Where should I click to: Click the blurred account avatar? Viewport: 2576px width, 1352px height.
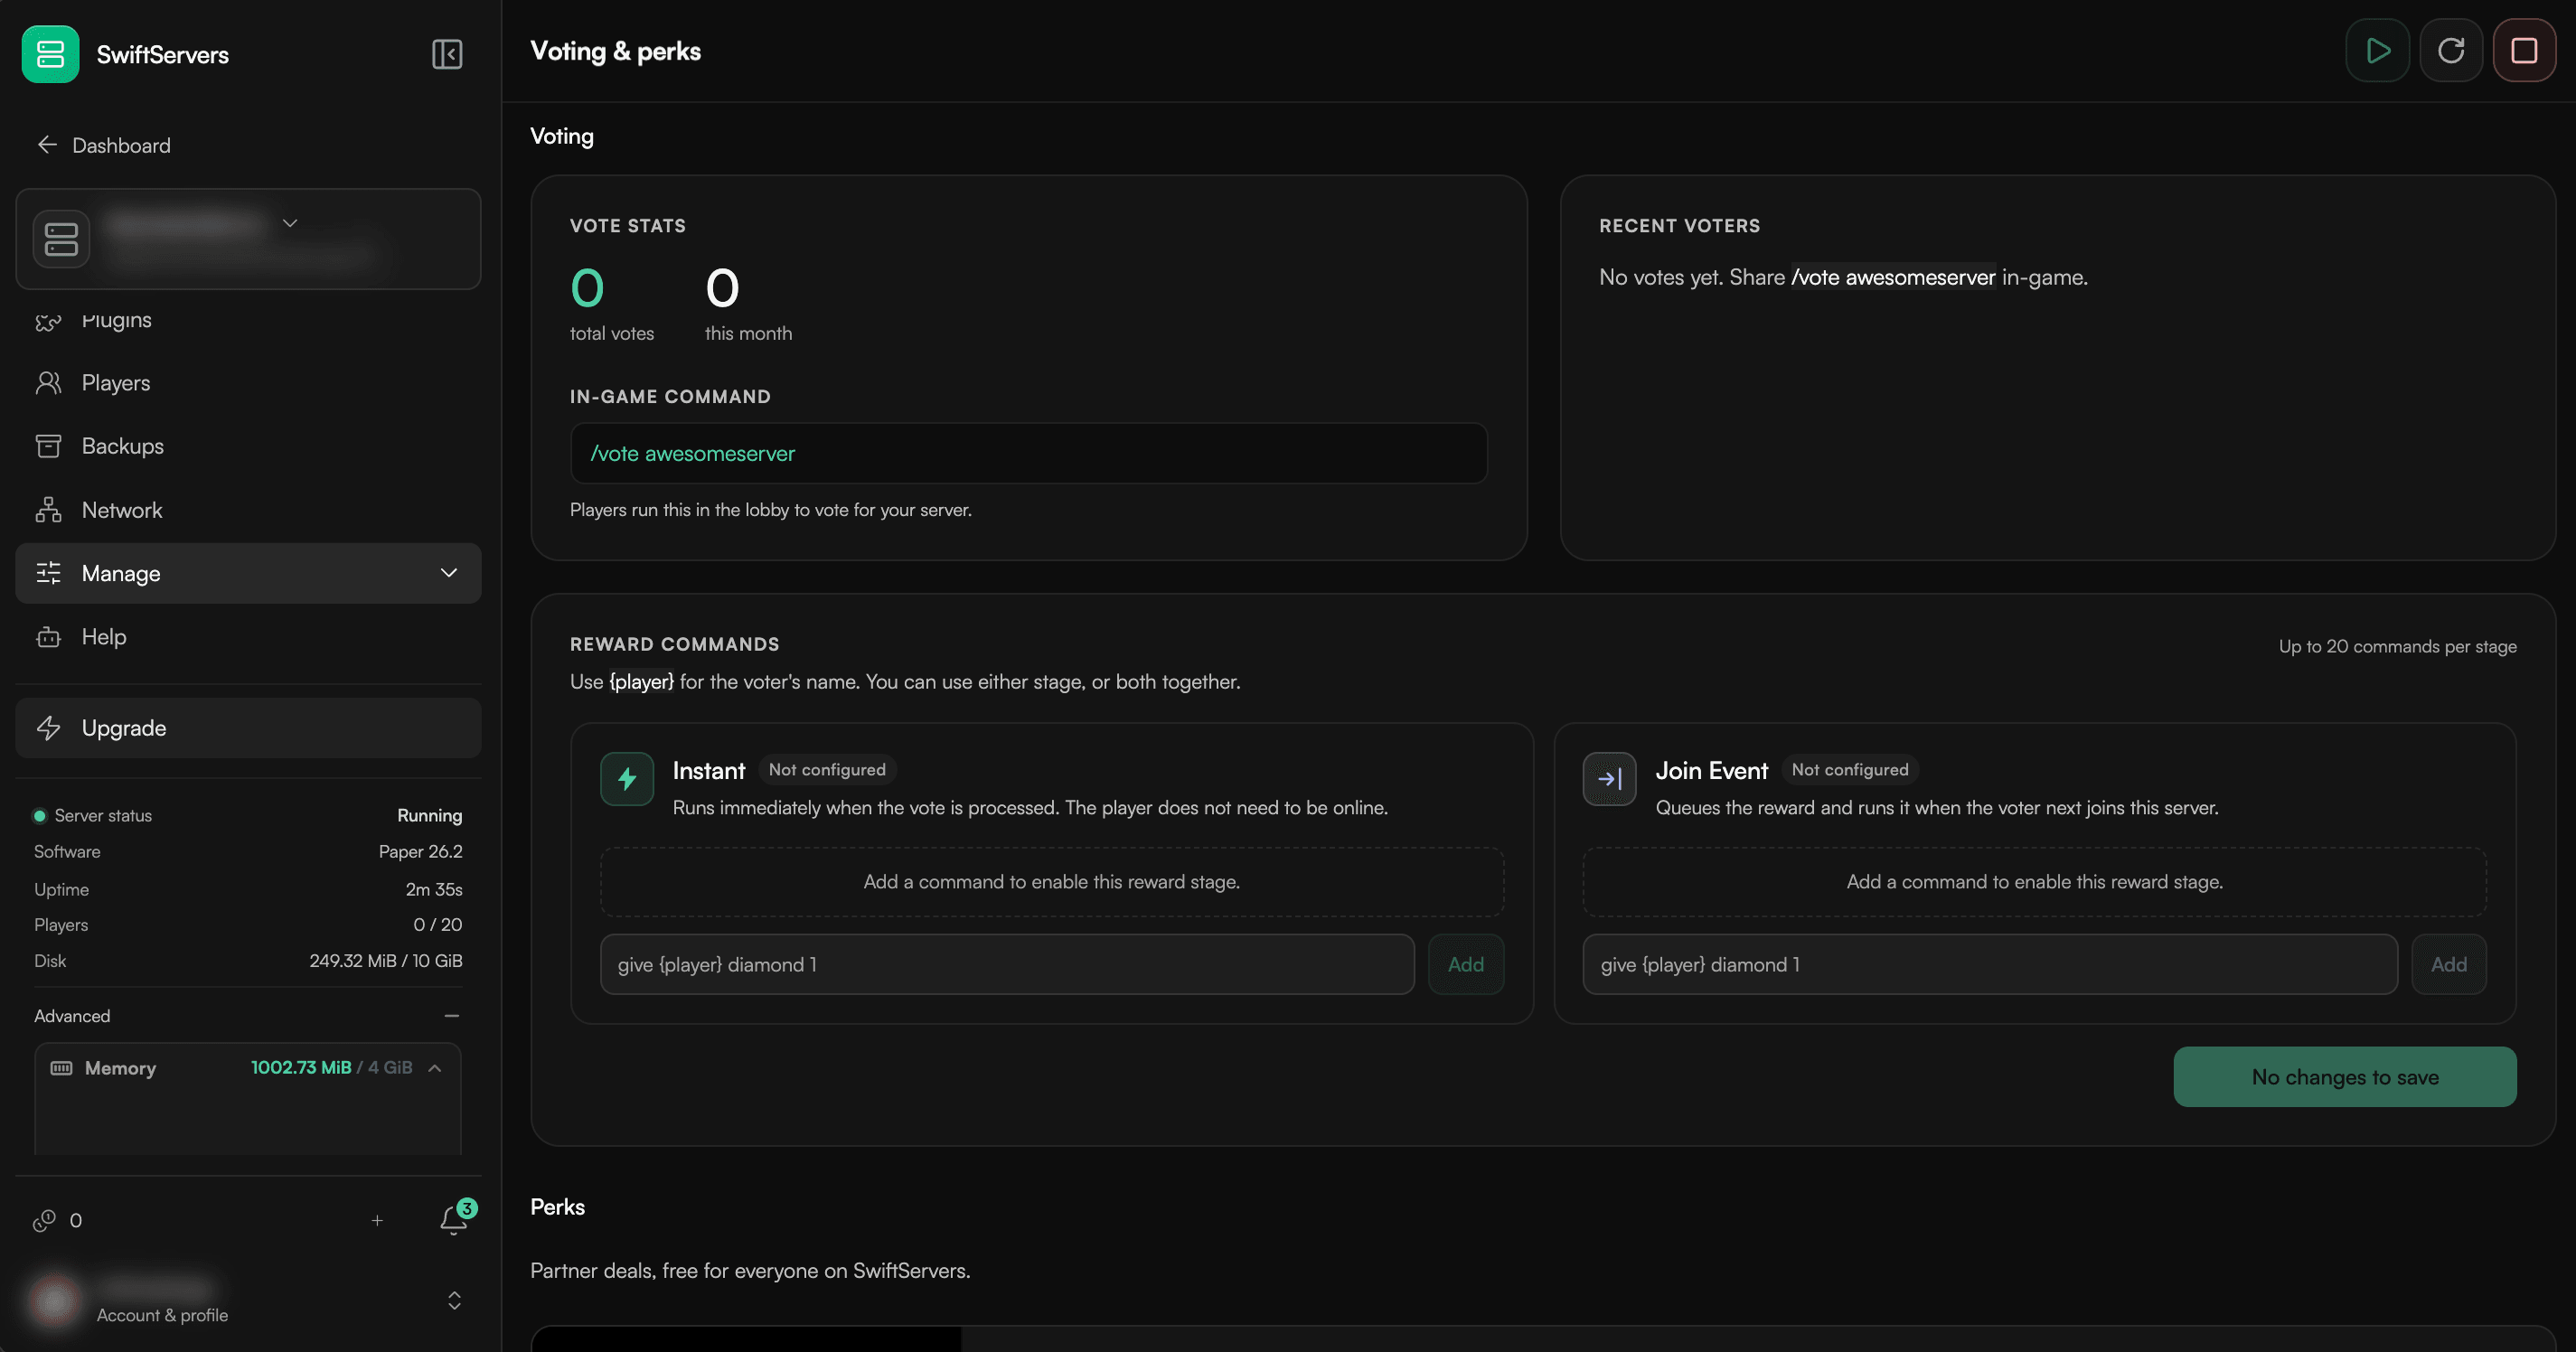click(x=55, y=1300)
